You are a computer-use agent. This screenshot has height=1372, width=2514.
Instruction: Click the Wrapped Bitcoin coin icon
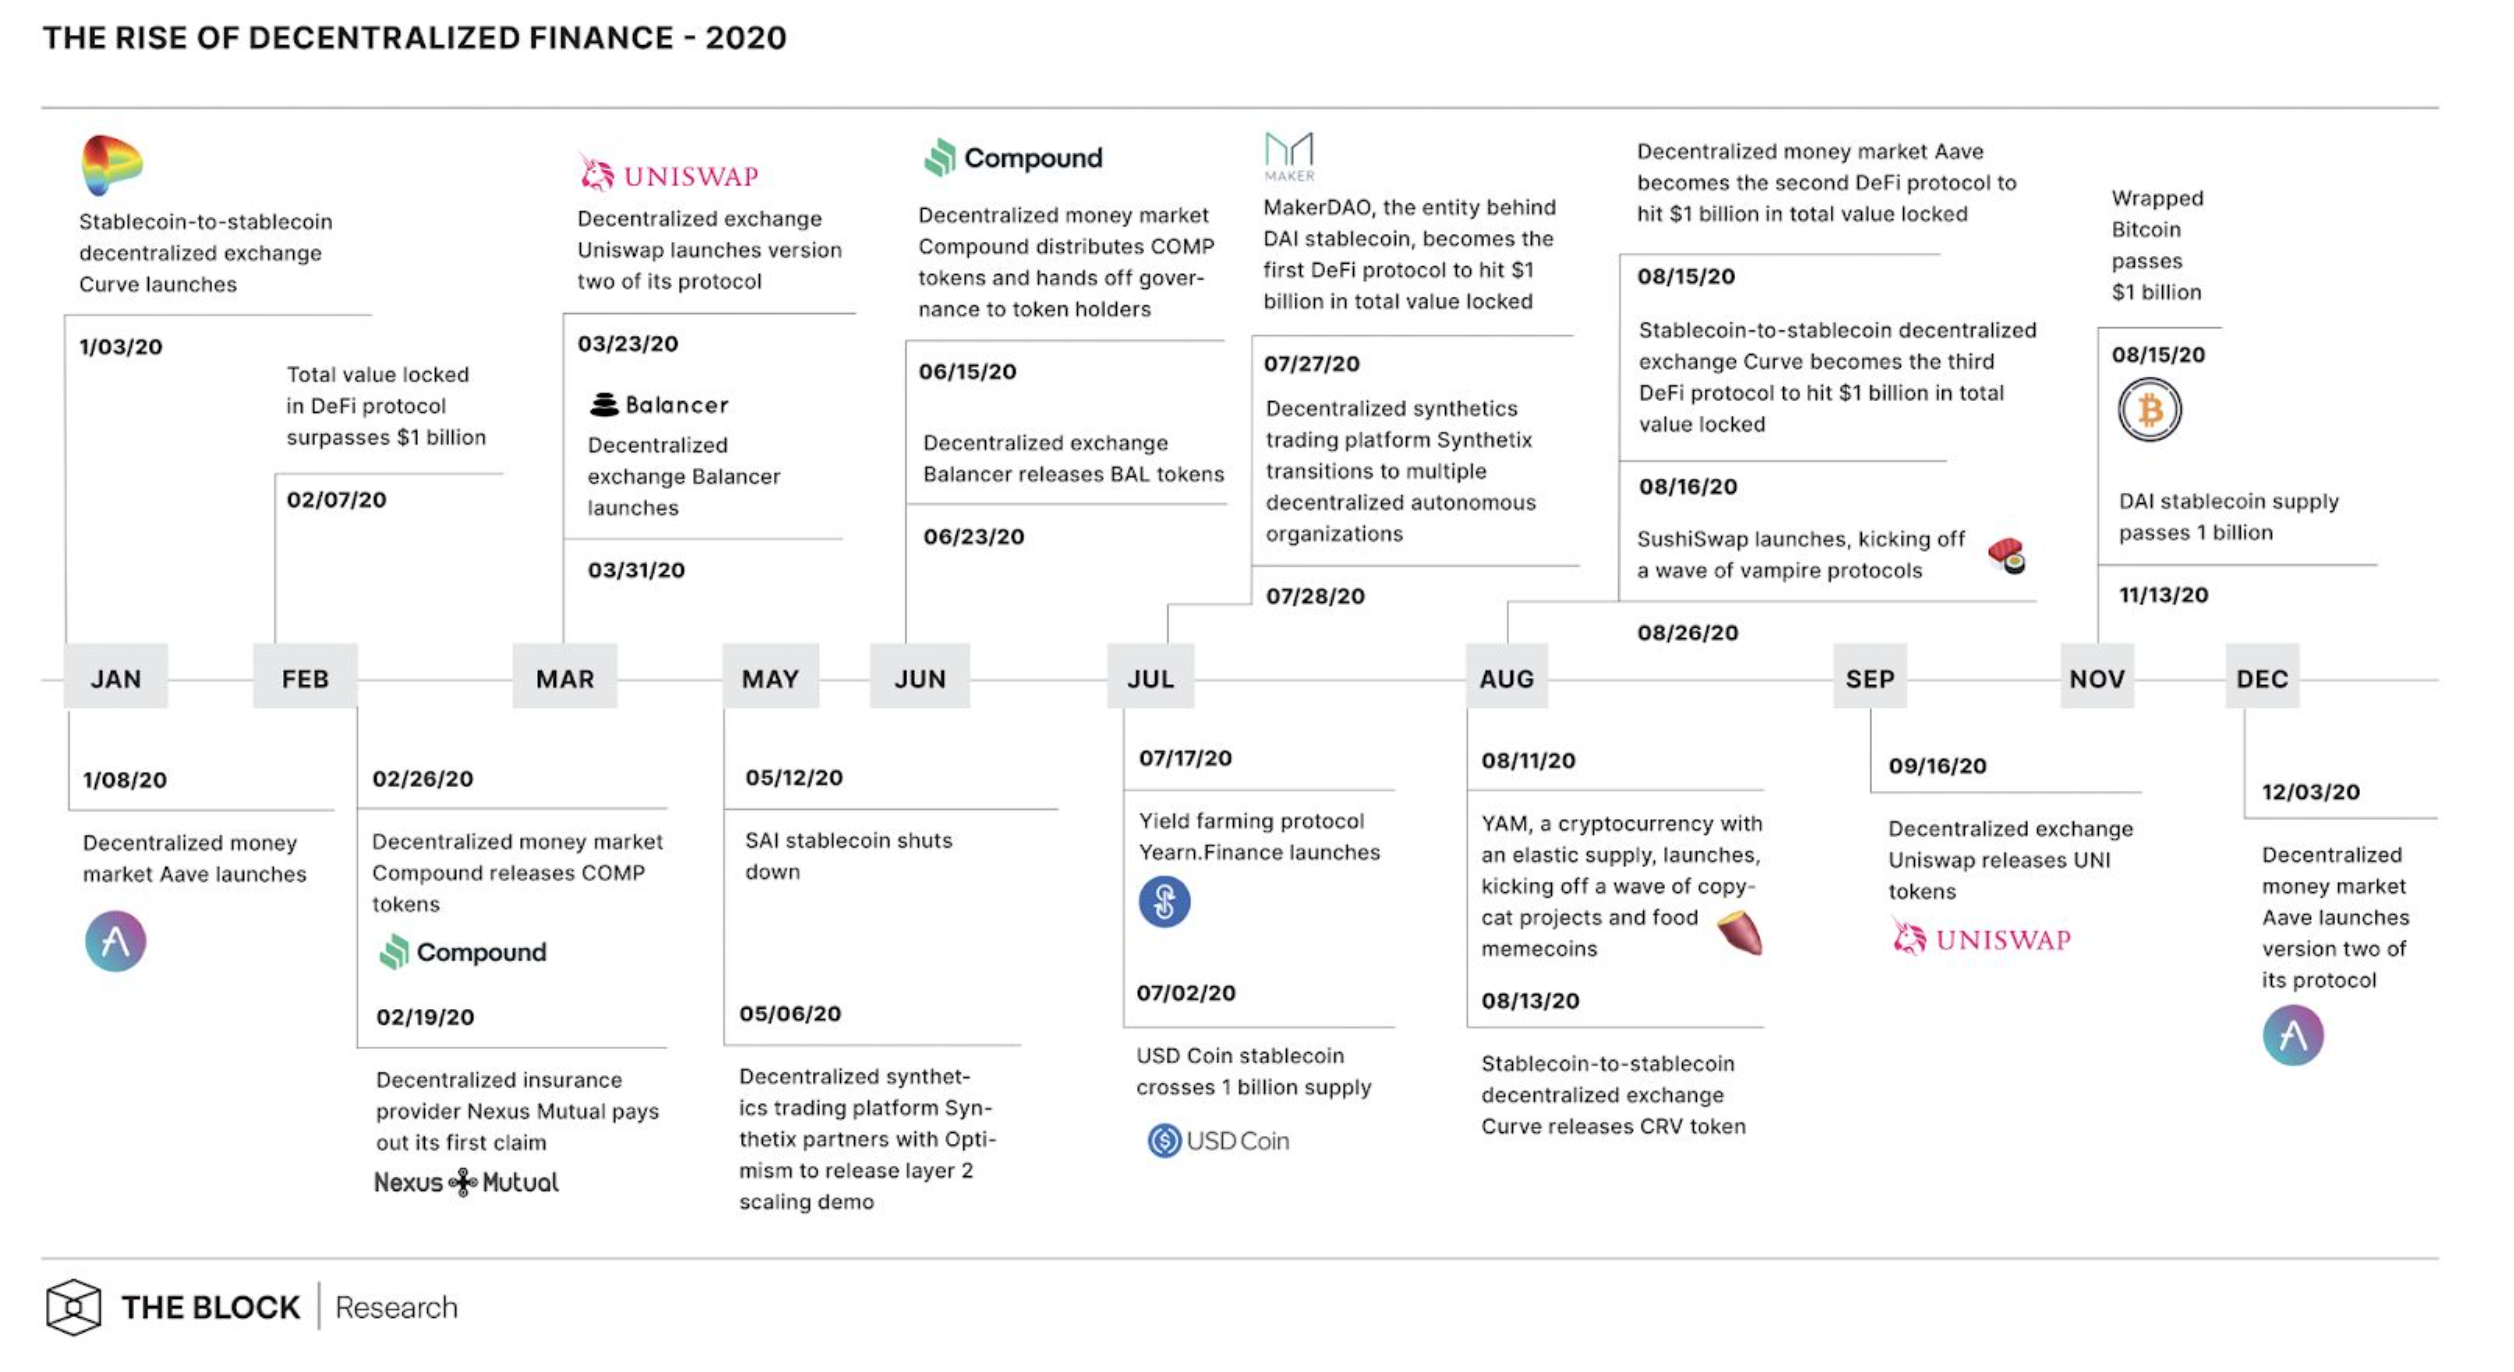tap(2149, 410)
